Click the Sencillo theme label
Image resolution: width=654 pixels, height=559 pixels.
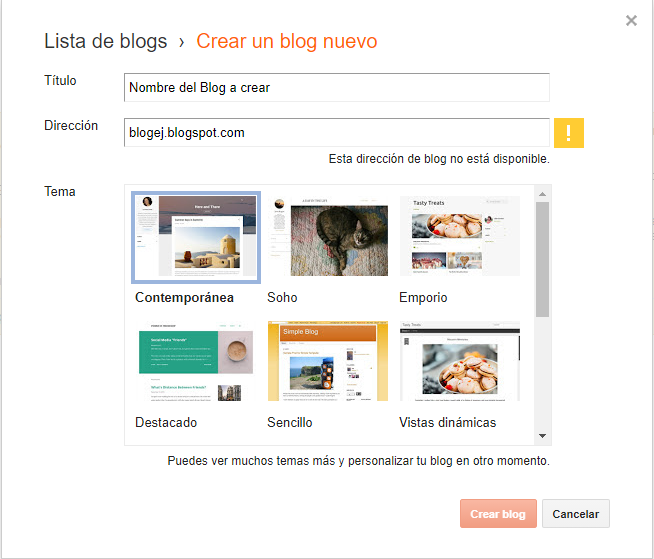[x=290, y=422]
